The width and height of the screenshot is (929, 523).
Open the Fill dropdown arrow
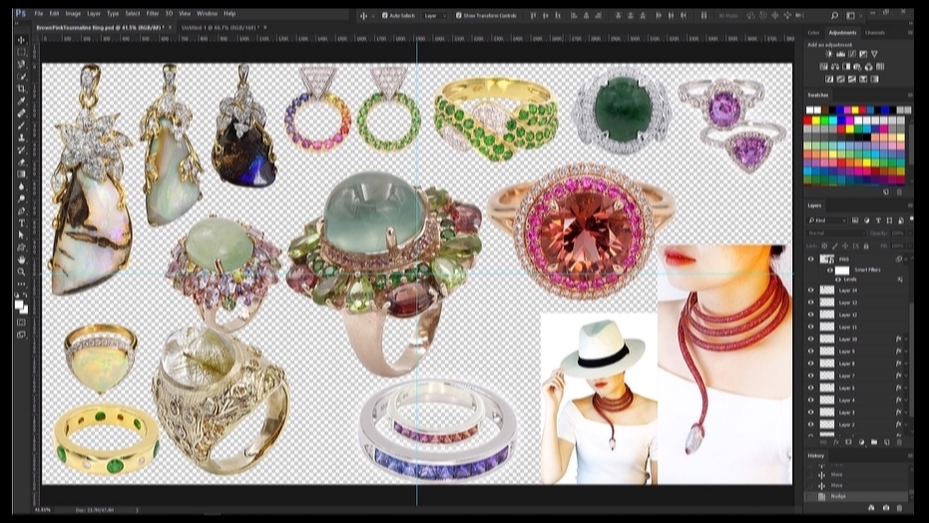909,246
